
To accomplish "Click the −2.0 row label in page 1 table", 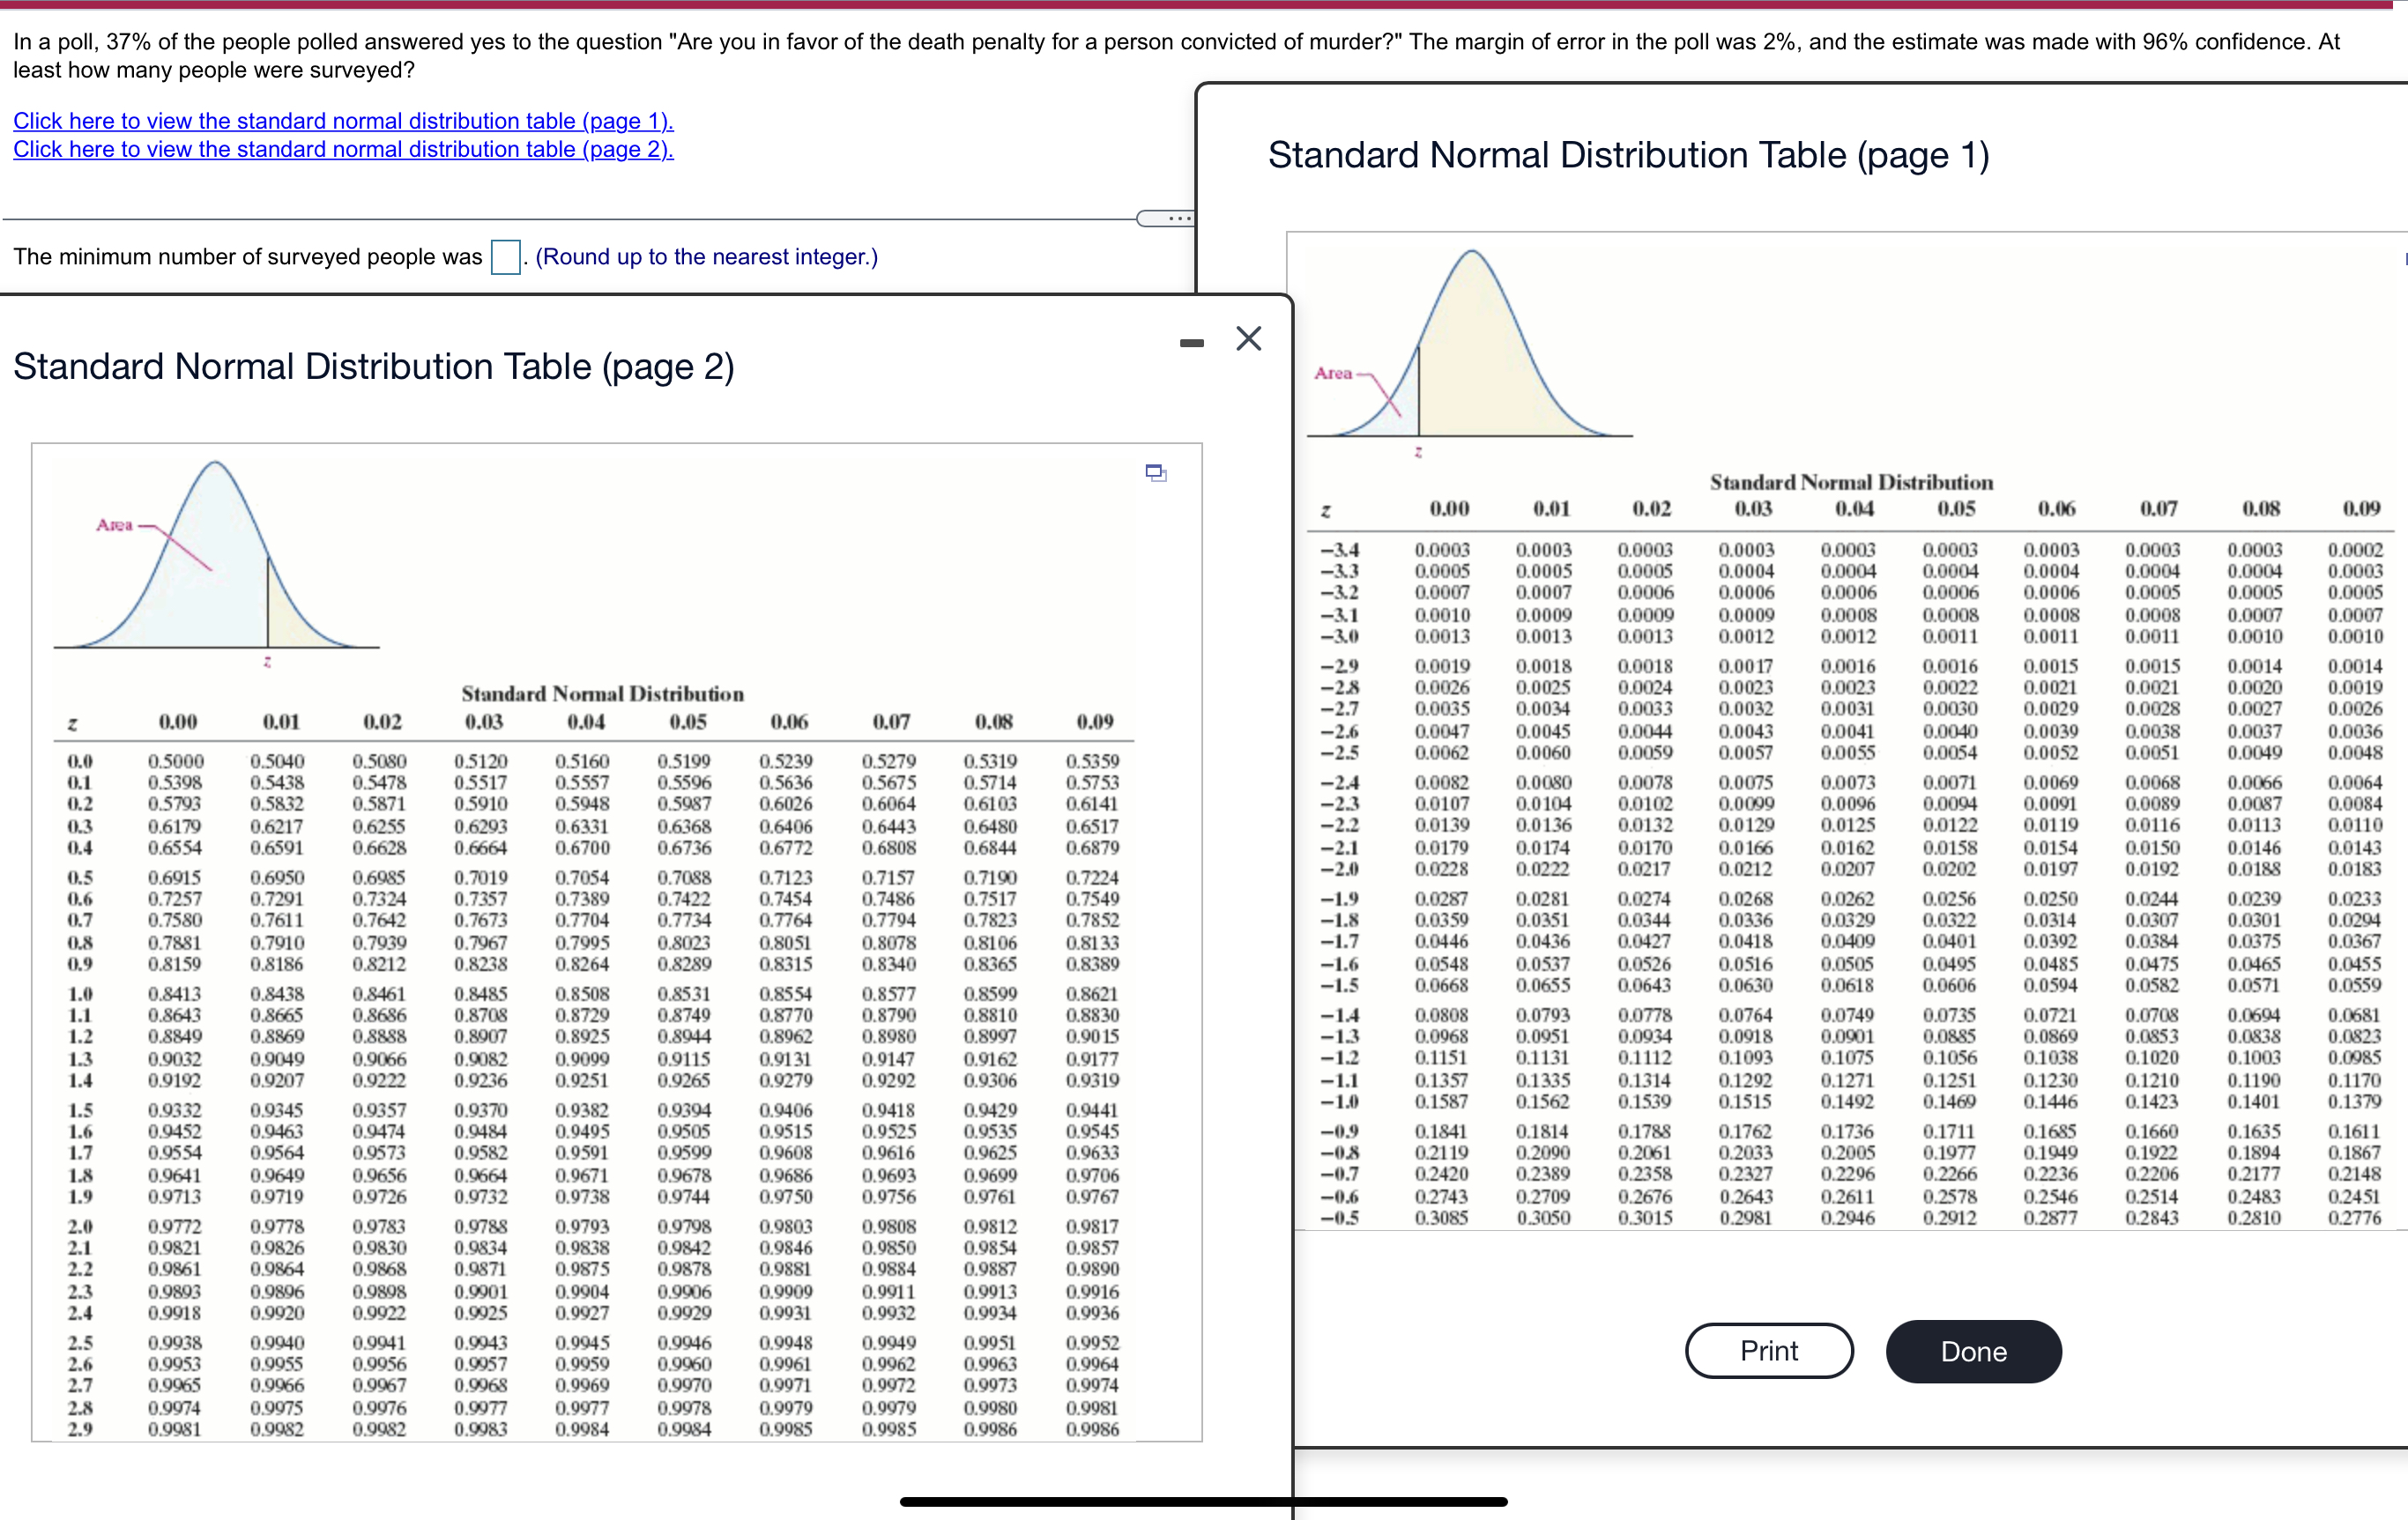I will [1339, 869].
